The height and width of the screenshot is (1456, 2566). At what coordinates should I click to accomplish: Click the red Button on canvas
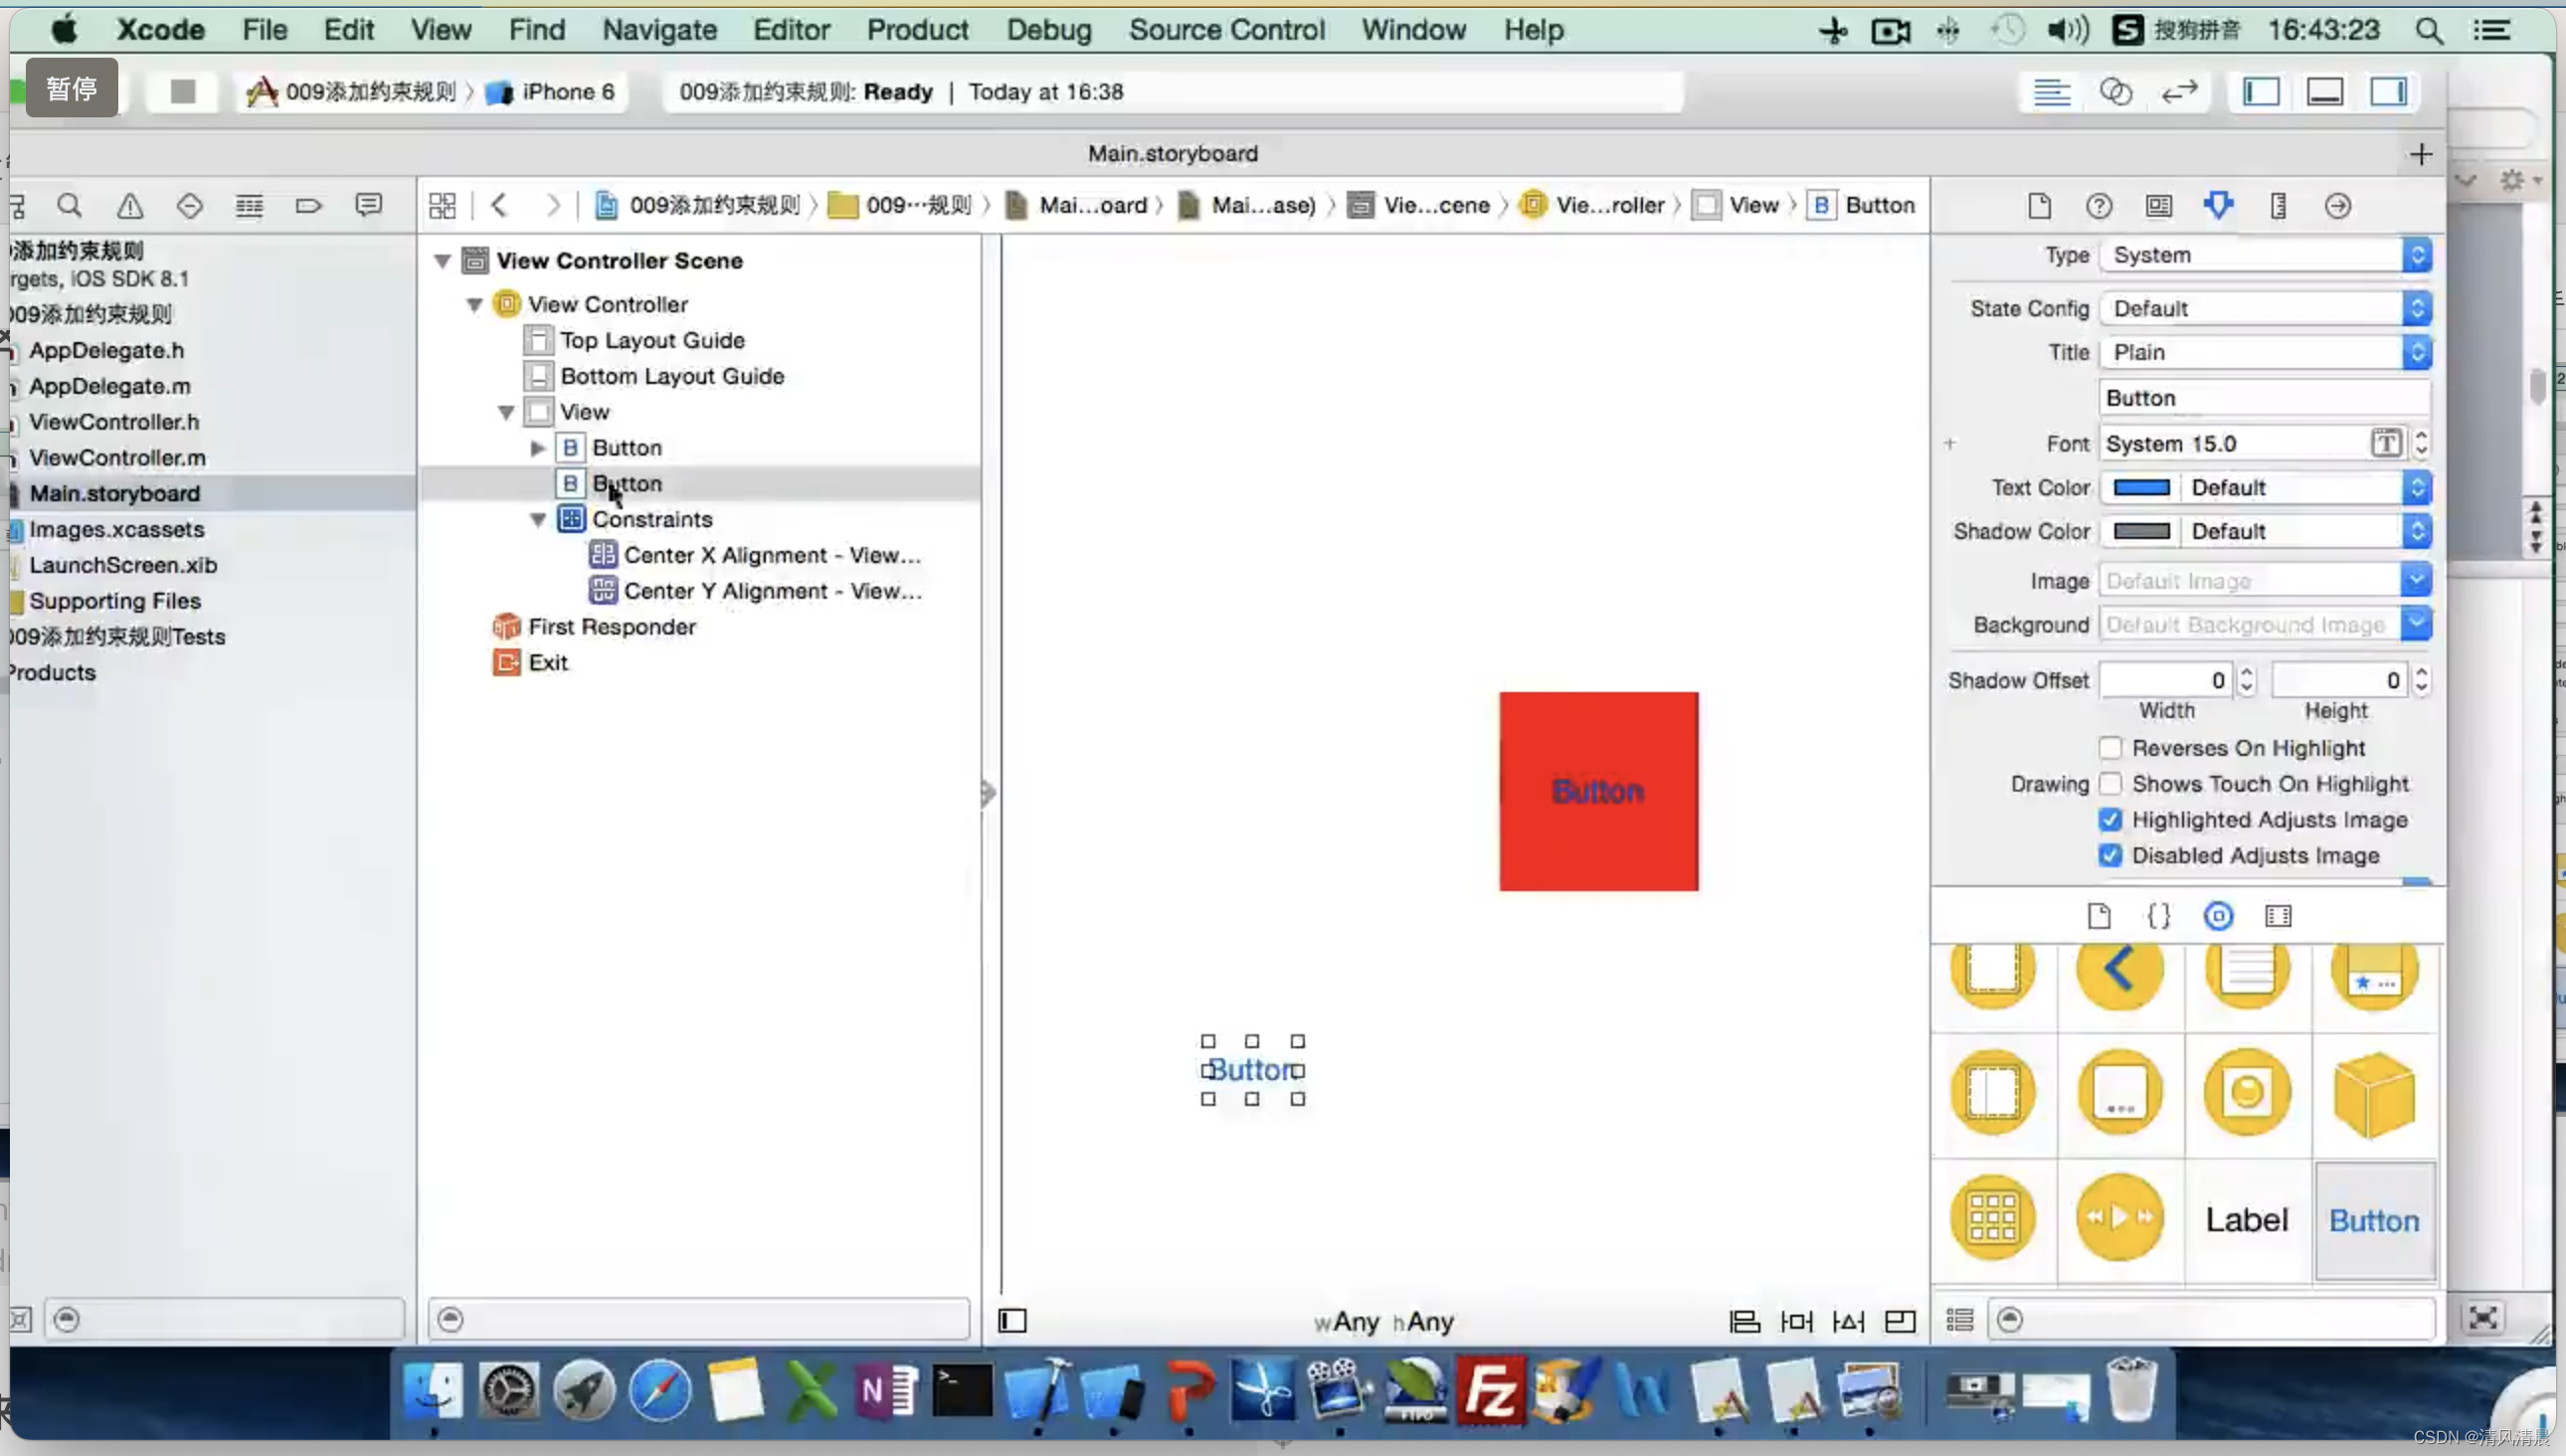pyautogui.click(x=1597, y=791)
